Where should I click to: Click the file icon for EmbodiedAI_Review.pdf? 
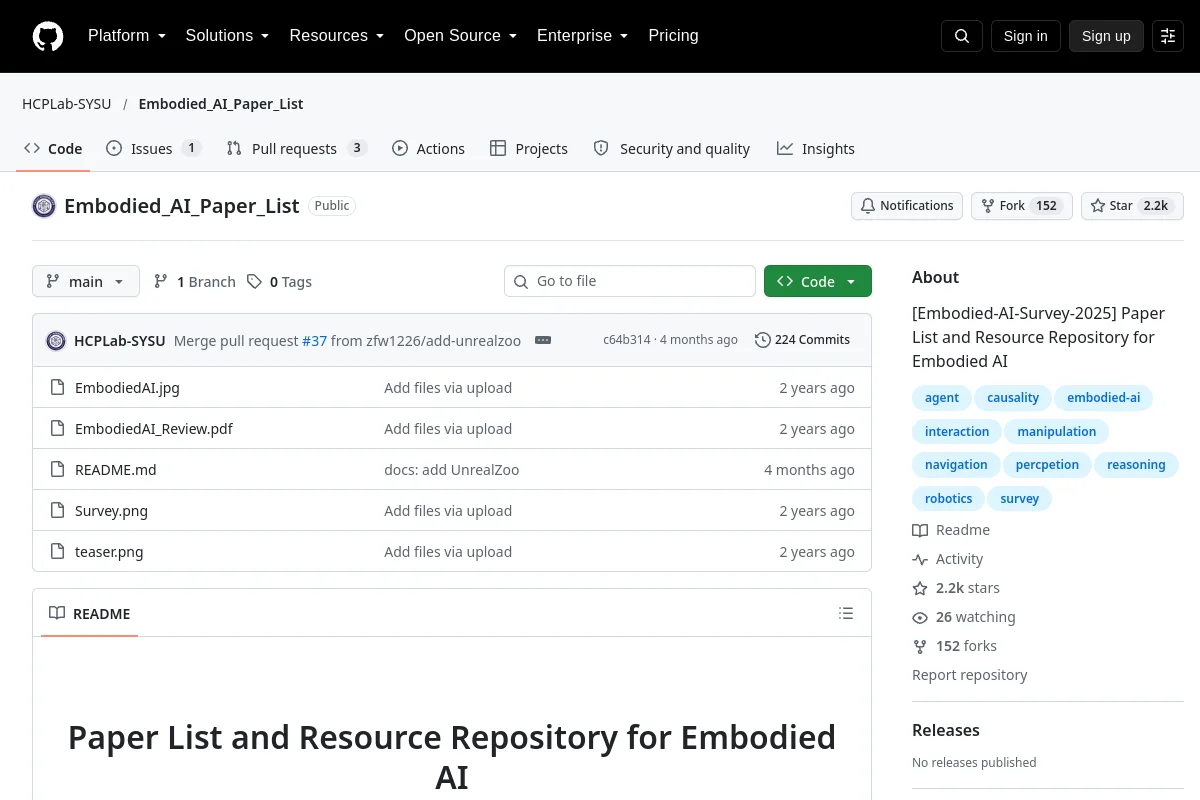(57, 429)
